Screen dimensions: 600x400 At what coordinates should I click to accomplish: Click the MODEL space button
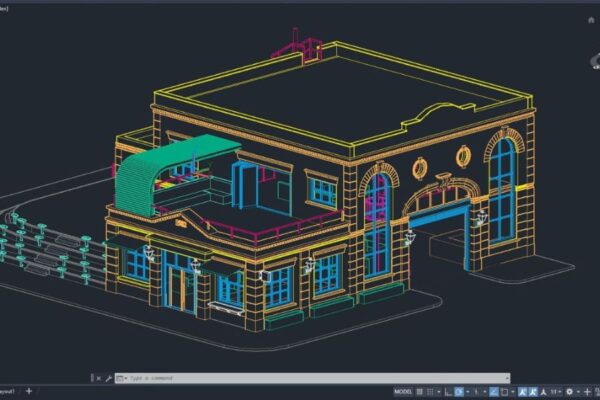point(403,392)
